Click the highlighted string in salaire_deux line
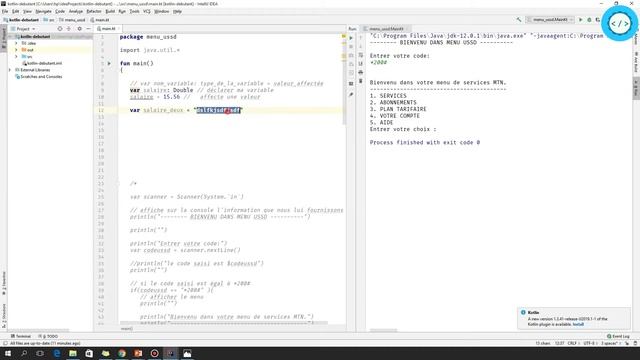640x360 pixels. coord(218,110)
